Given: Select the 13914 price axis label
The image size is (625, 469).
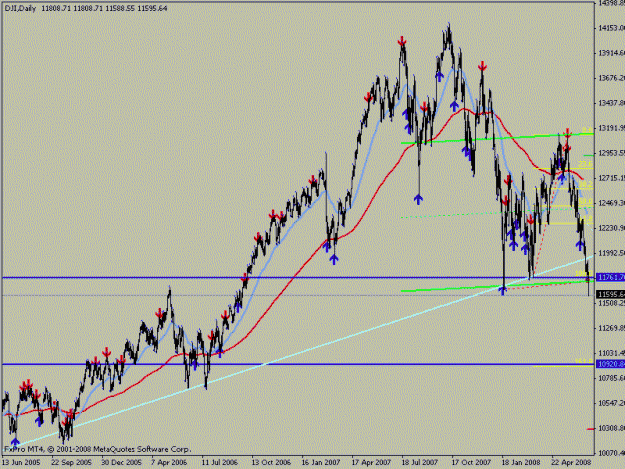Looking at the screenshot, I should (x=611, y=53).
